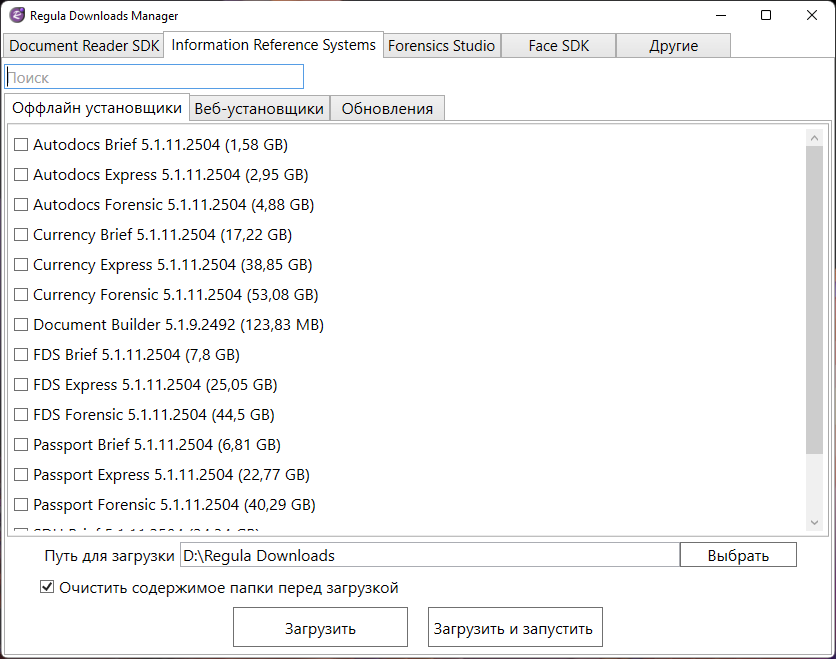
Task: Check Autodocs Brief 5.1.11.2504 checkbox
Action: click(x=21, y=144)
